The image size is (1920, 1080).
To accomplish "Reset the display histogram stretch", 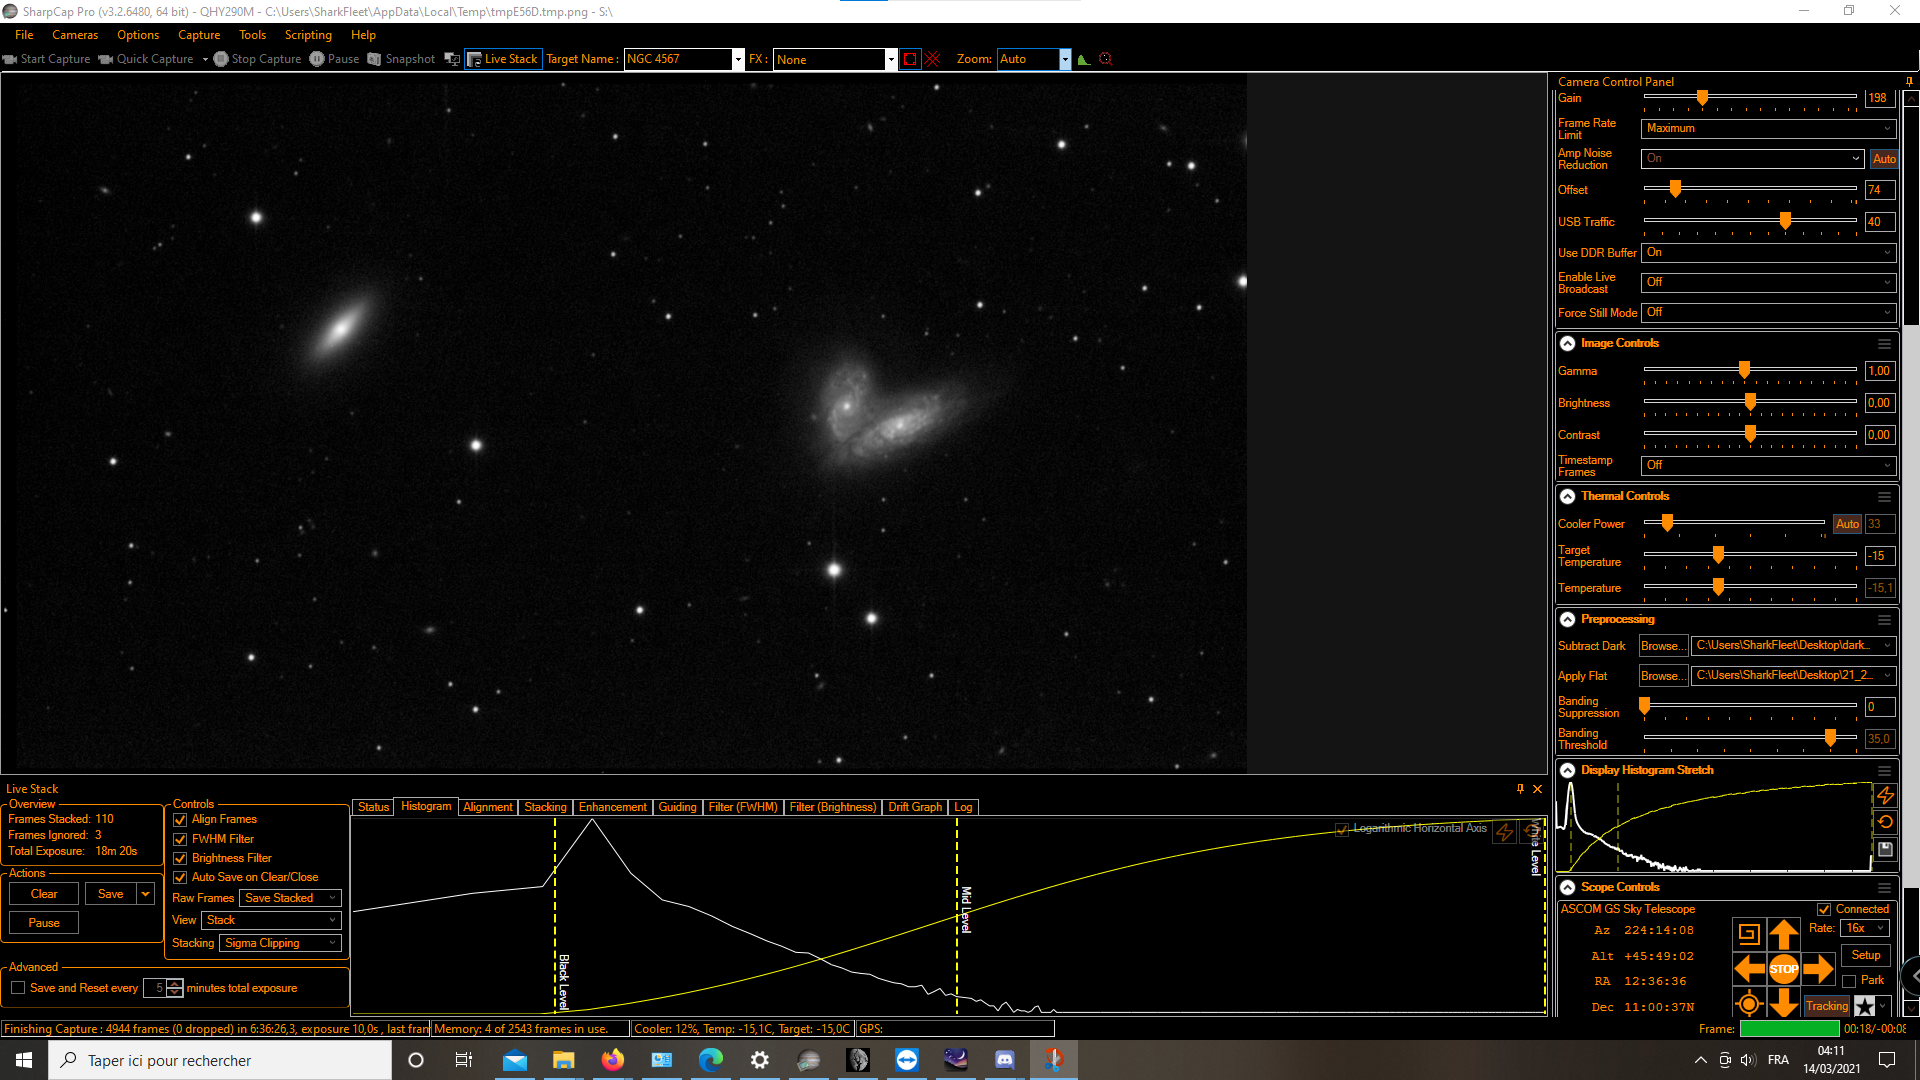I will tap(1885, 822).
